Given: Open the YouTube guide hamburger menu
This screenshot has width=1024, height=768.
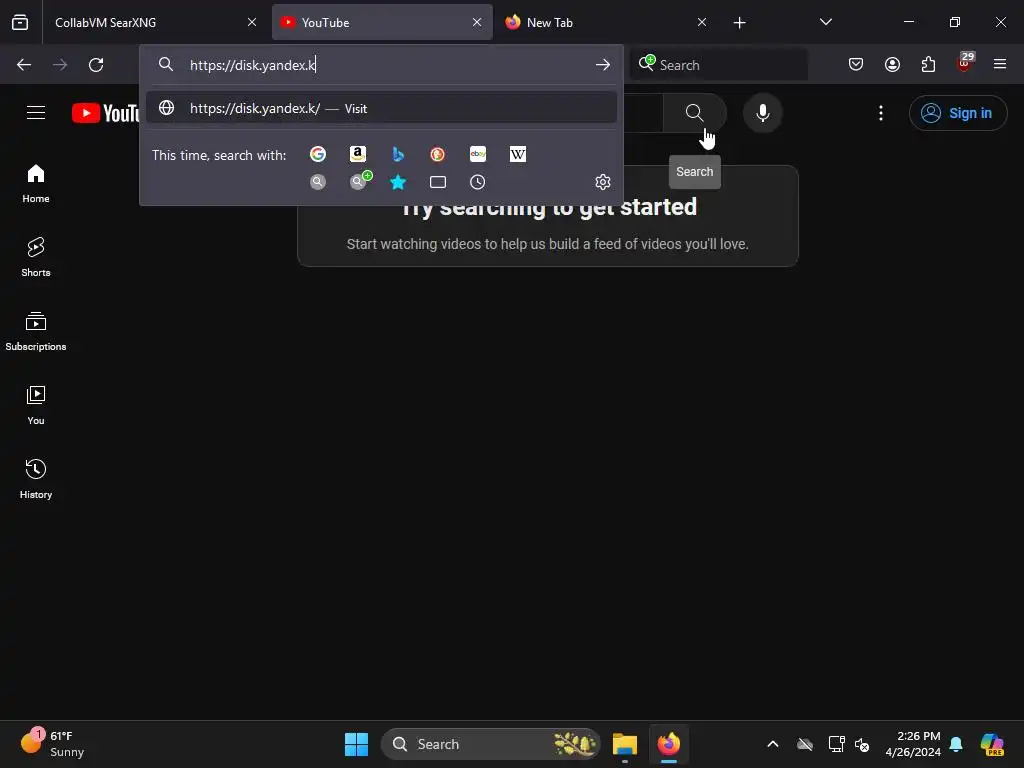Looking at the screenshot, I should pos(36,113).
